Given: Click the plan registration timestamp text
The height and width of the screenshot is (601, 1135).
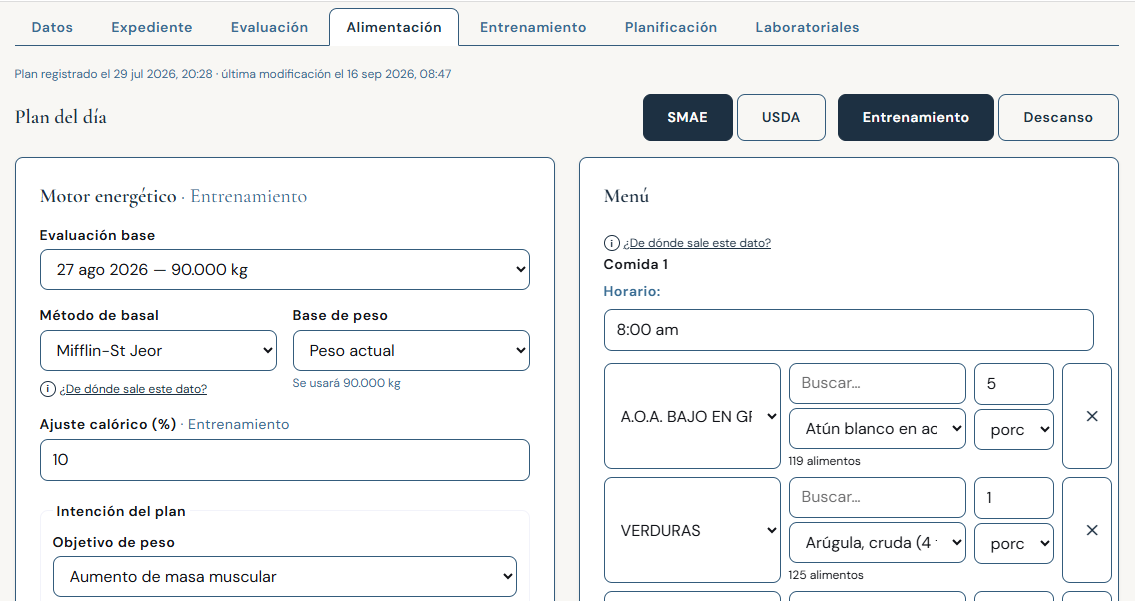Looking at the screenshot, I should [x=232, y=74].
